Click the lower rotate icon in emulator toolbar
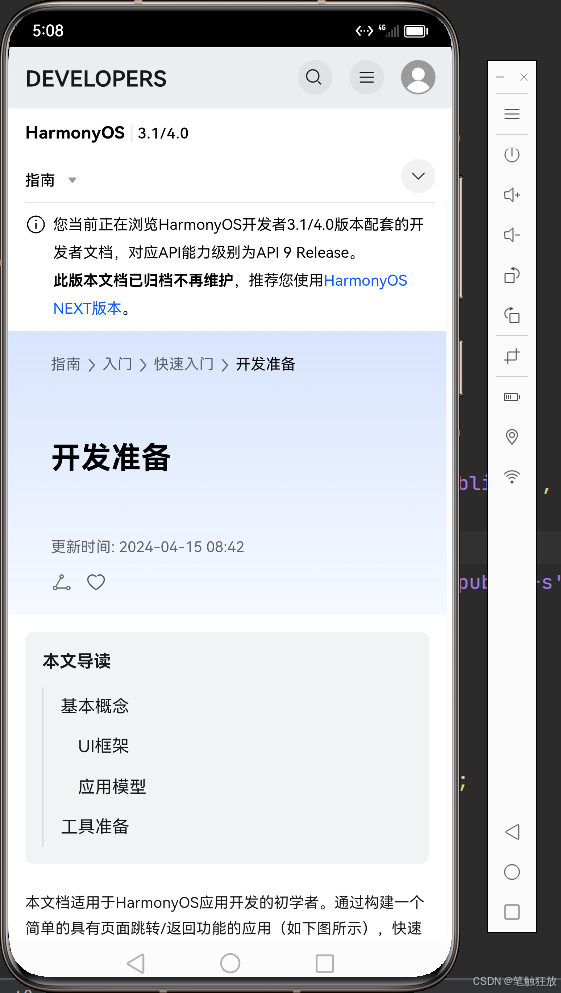561x993 pixels. tap(512, 315)
